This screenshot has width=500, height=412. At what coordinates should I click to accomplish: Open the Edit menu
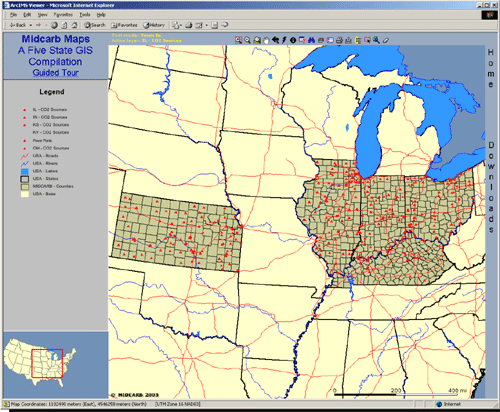27,15
